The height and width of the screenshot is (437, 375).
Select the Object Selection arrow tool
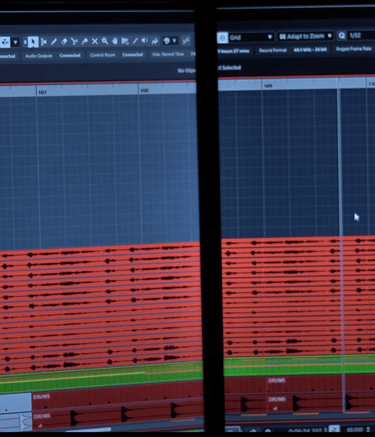click(x=33, y=42)
